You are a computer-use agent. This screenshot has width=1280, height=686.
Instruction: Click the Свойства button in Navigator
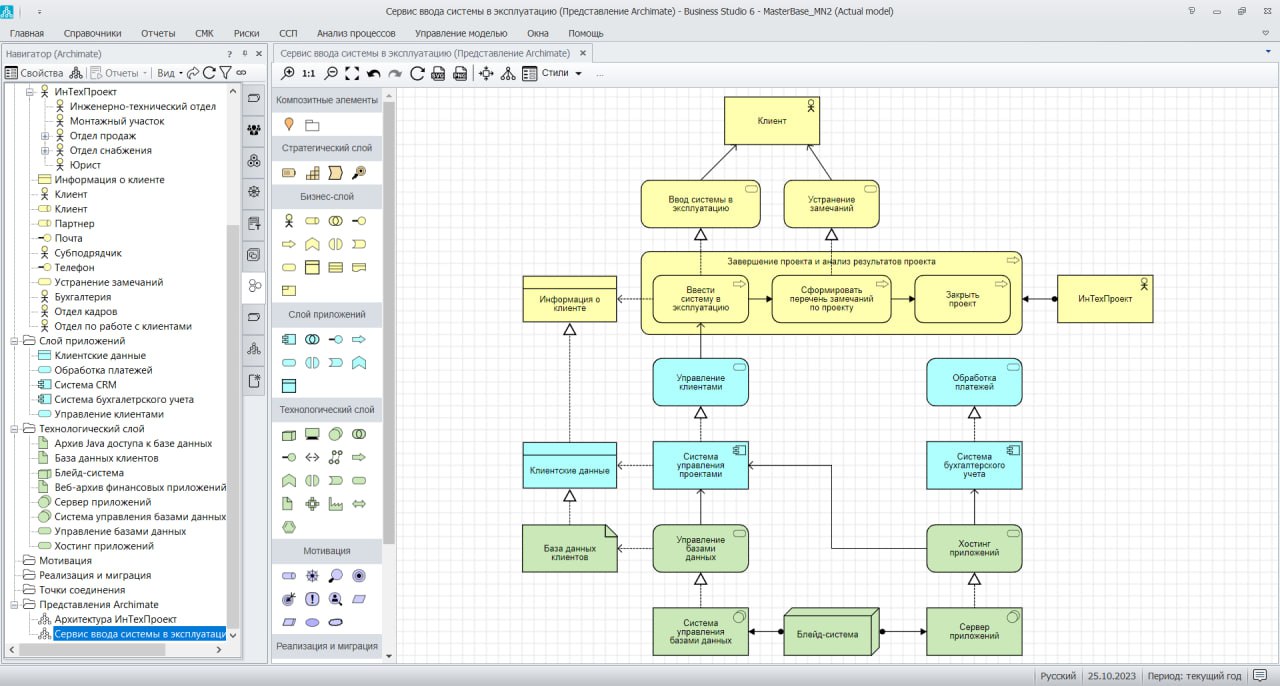coord(33,73)
